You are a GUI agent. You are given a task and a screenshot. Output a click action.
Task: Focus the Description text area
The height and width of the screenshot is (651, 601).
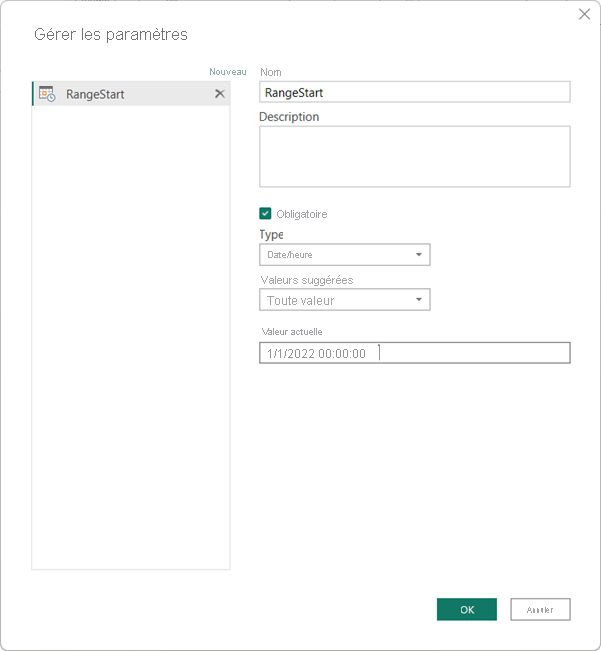pyautogui.click(x=415, y=157)
